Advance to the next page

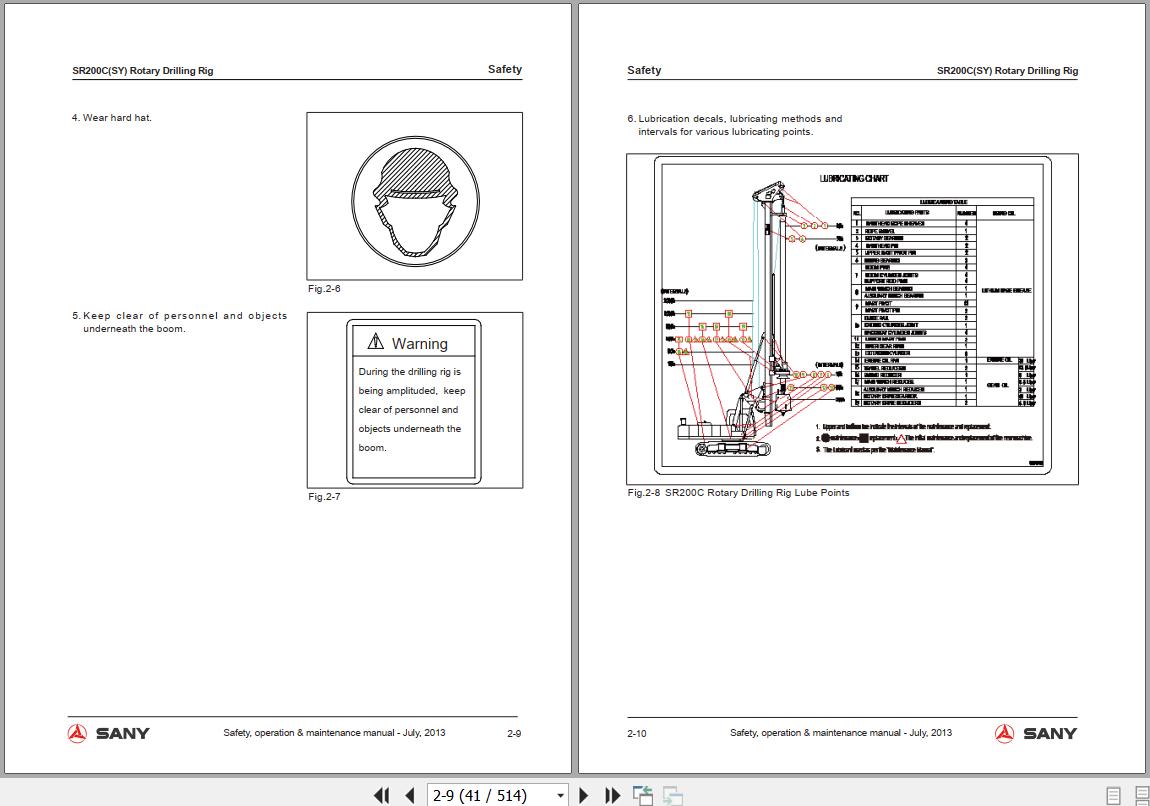tap(583, 795)
